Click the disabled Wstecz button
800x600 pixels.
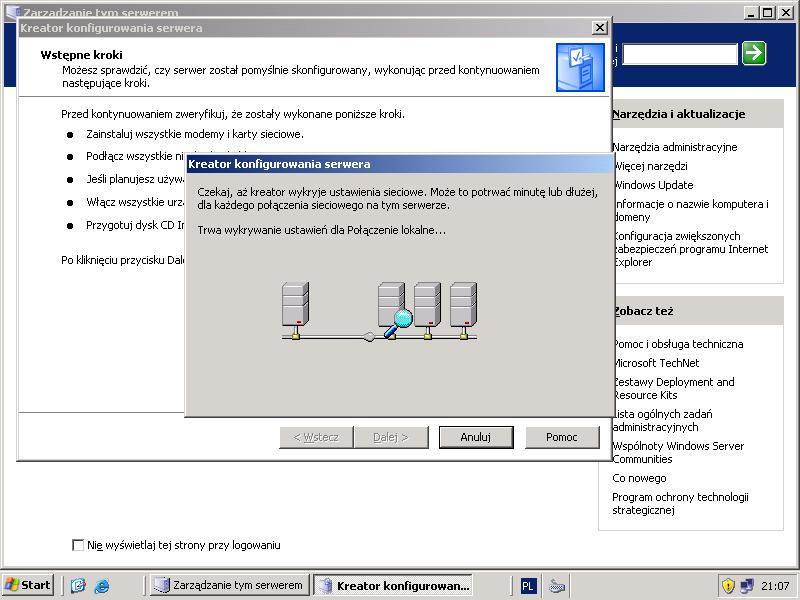click(316, 437)
